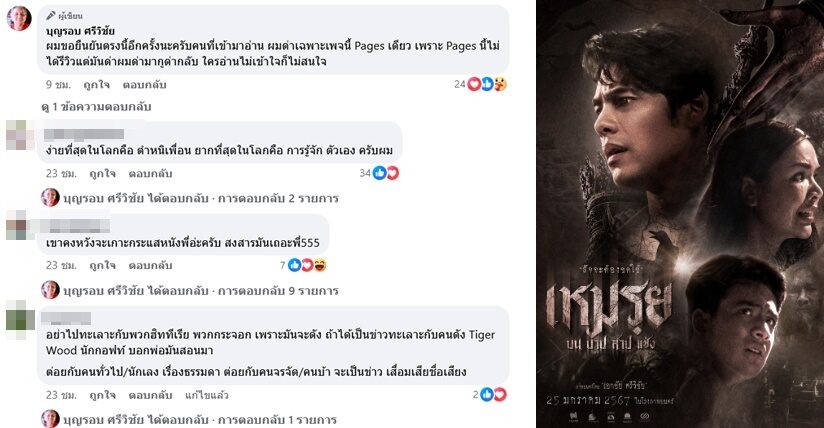Like the top comment via 'ถูกใจ'

tap(96, 85)
